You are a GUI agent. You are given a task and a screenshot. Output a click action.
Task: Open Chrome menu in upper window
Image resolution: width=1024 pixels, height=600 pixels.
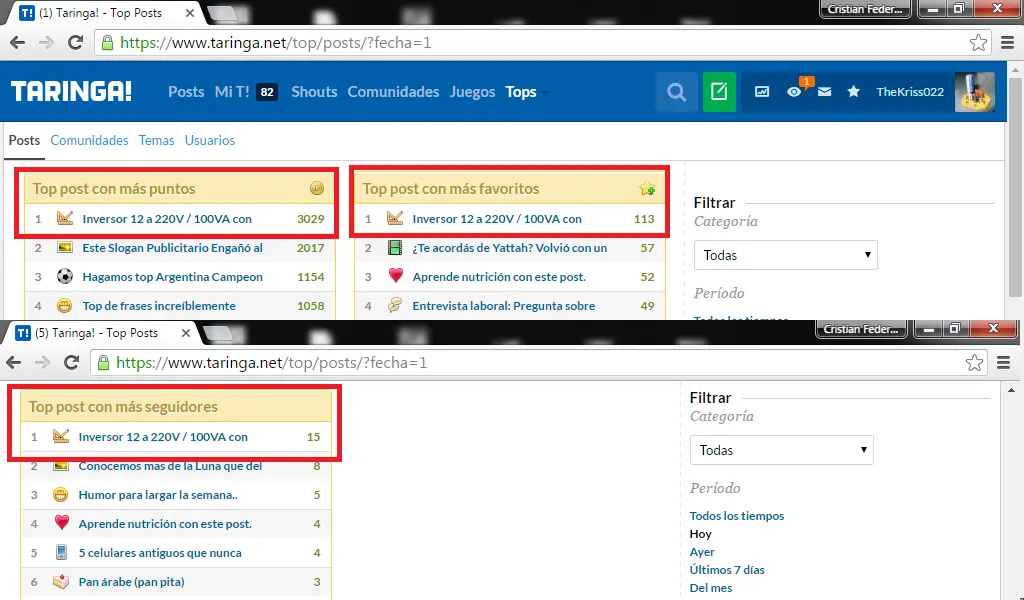(1008, 43)
